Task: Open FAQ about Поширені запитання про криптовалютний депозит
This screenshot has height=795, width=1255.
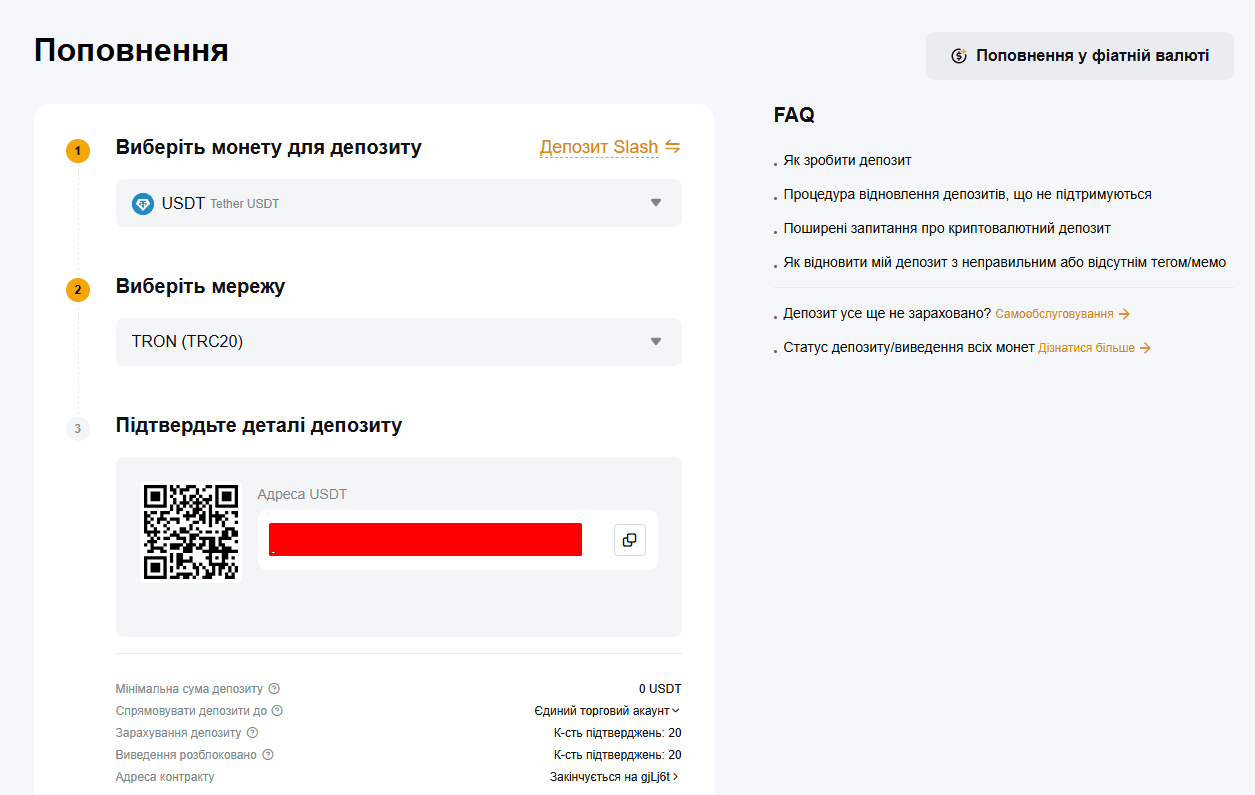Action: coord(947,228)
